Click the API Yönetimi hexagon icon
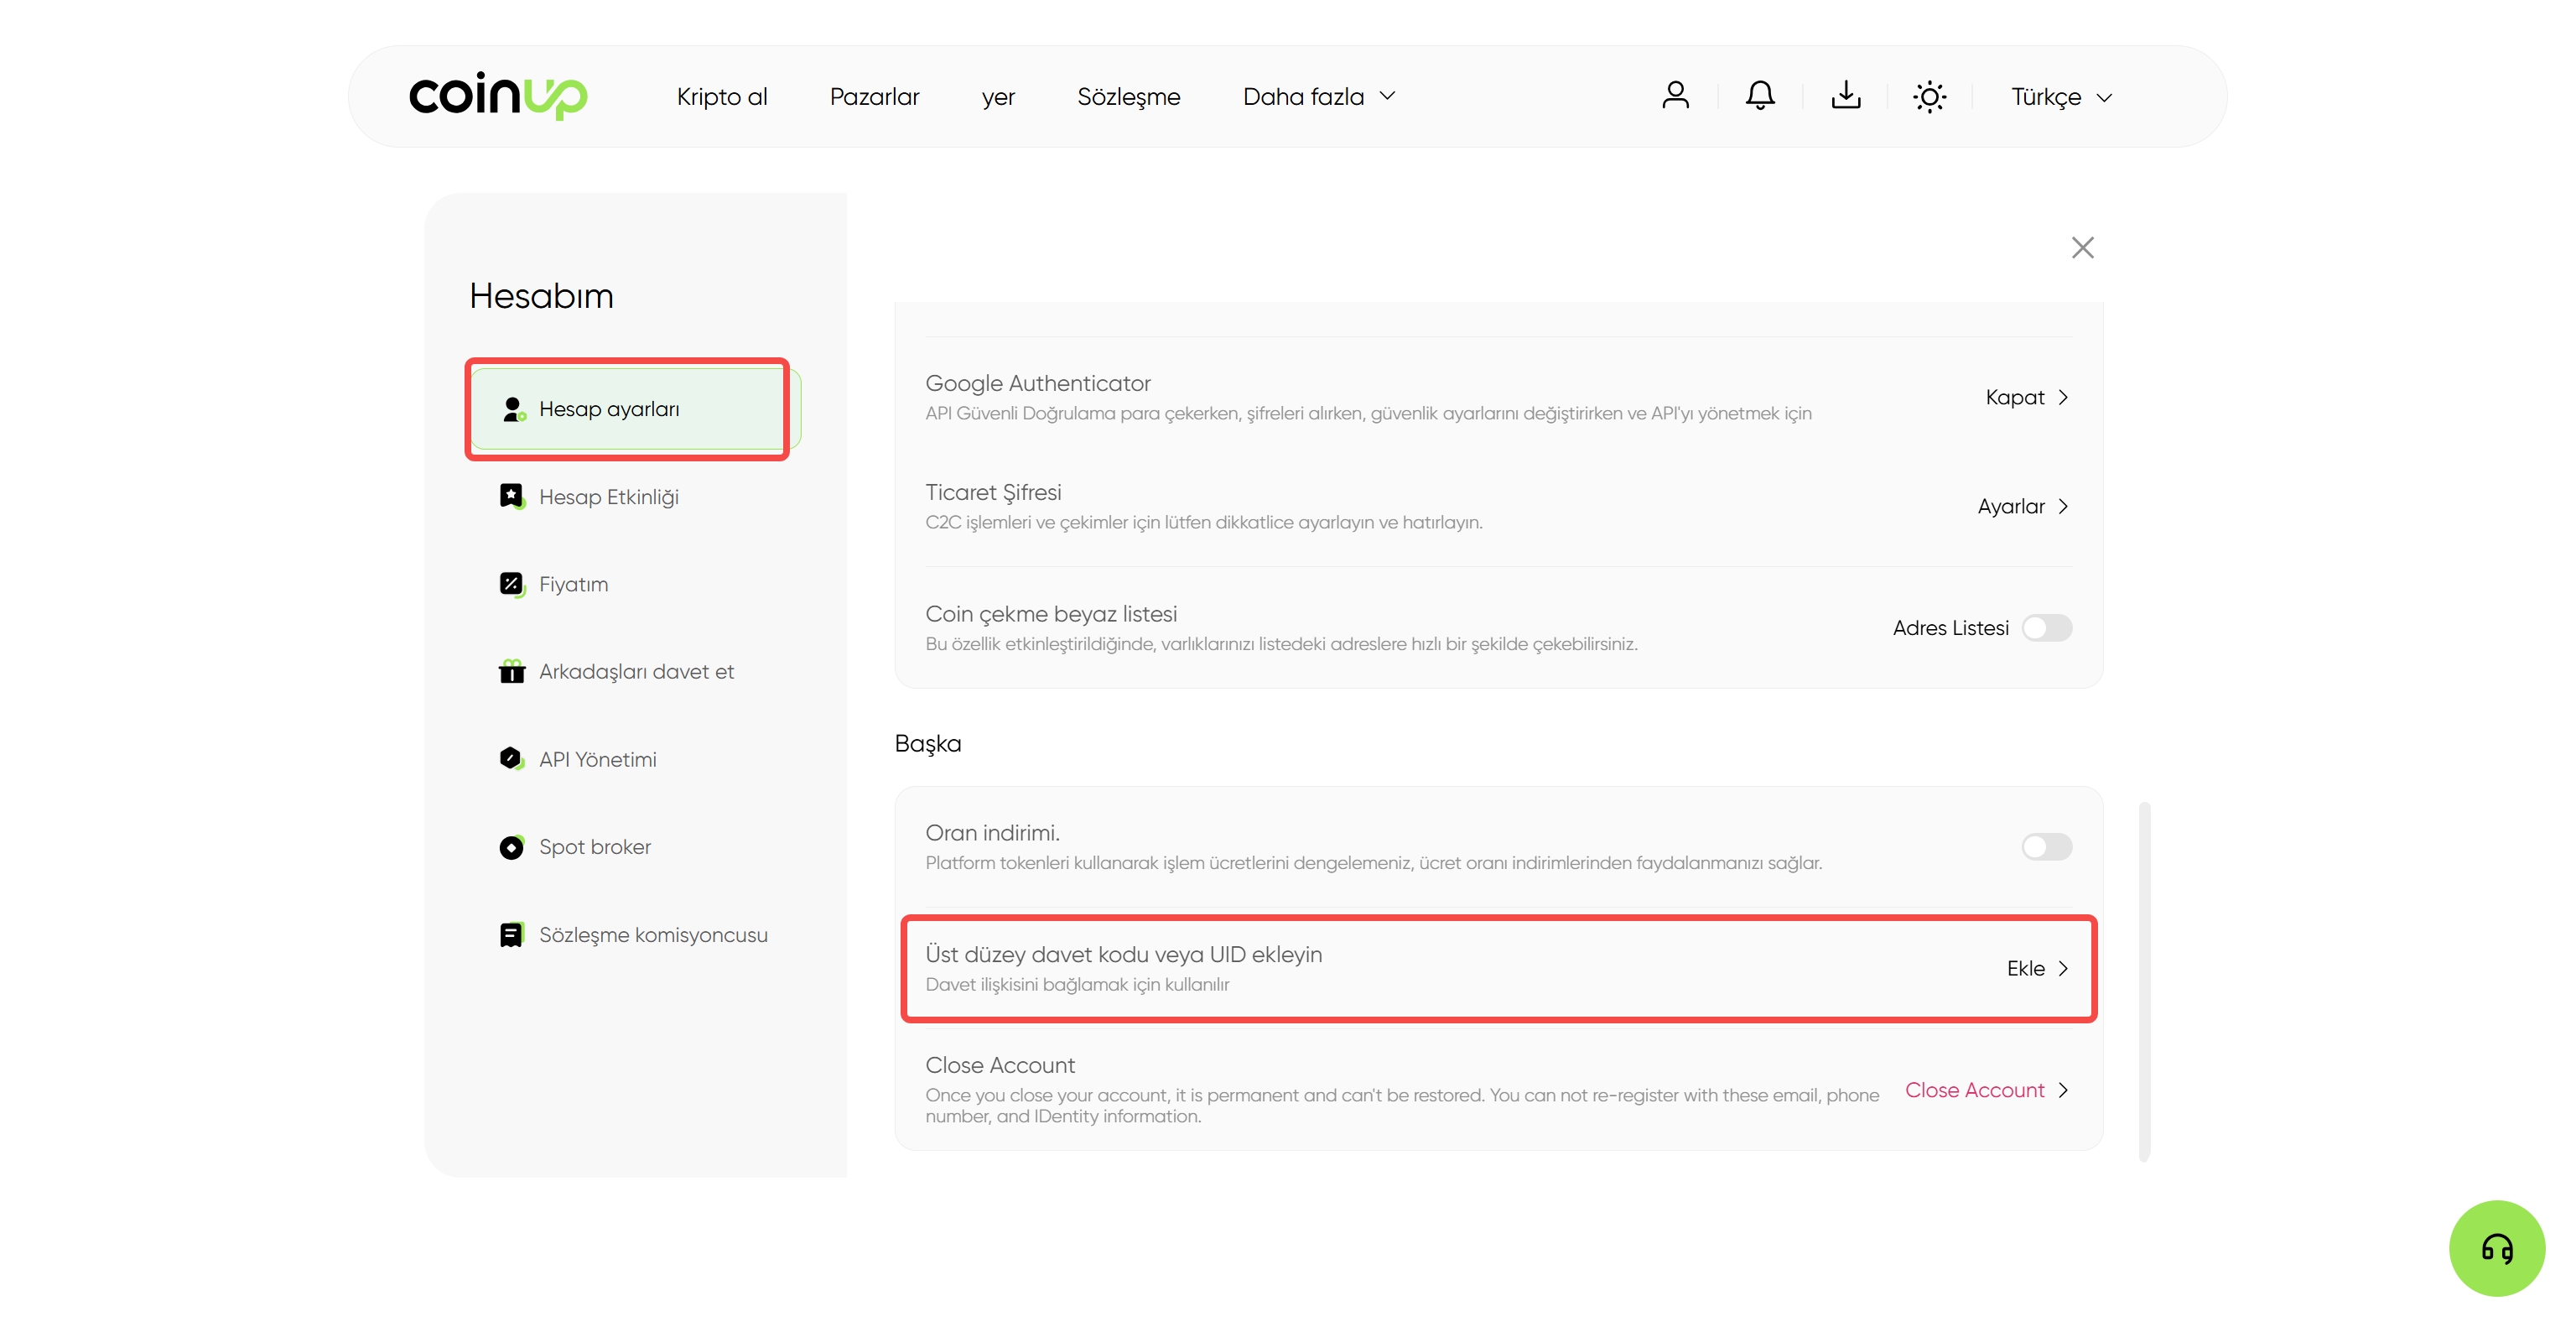2576x1327 pixels. click(x=512, y=759)
